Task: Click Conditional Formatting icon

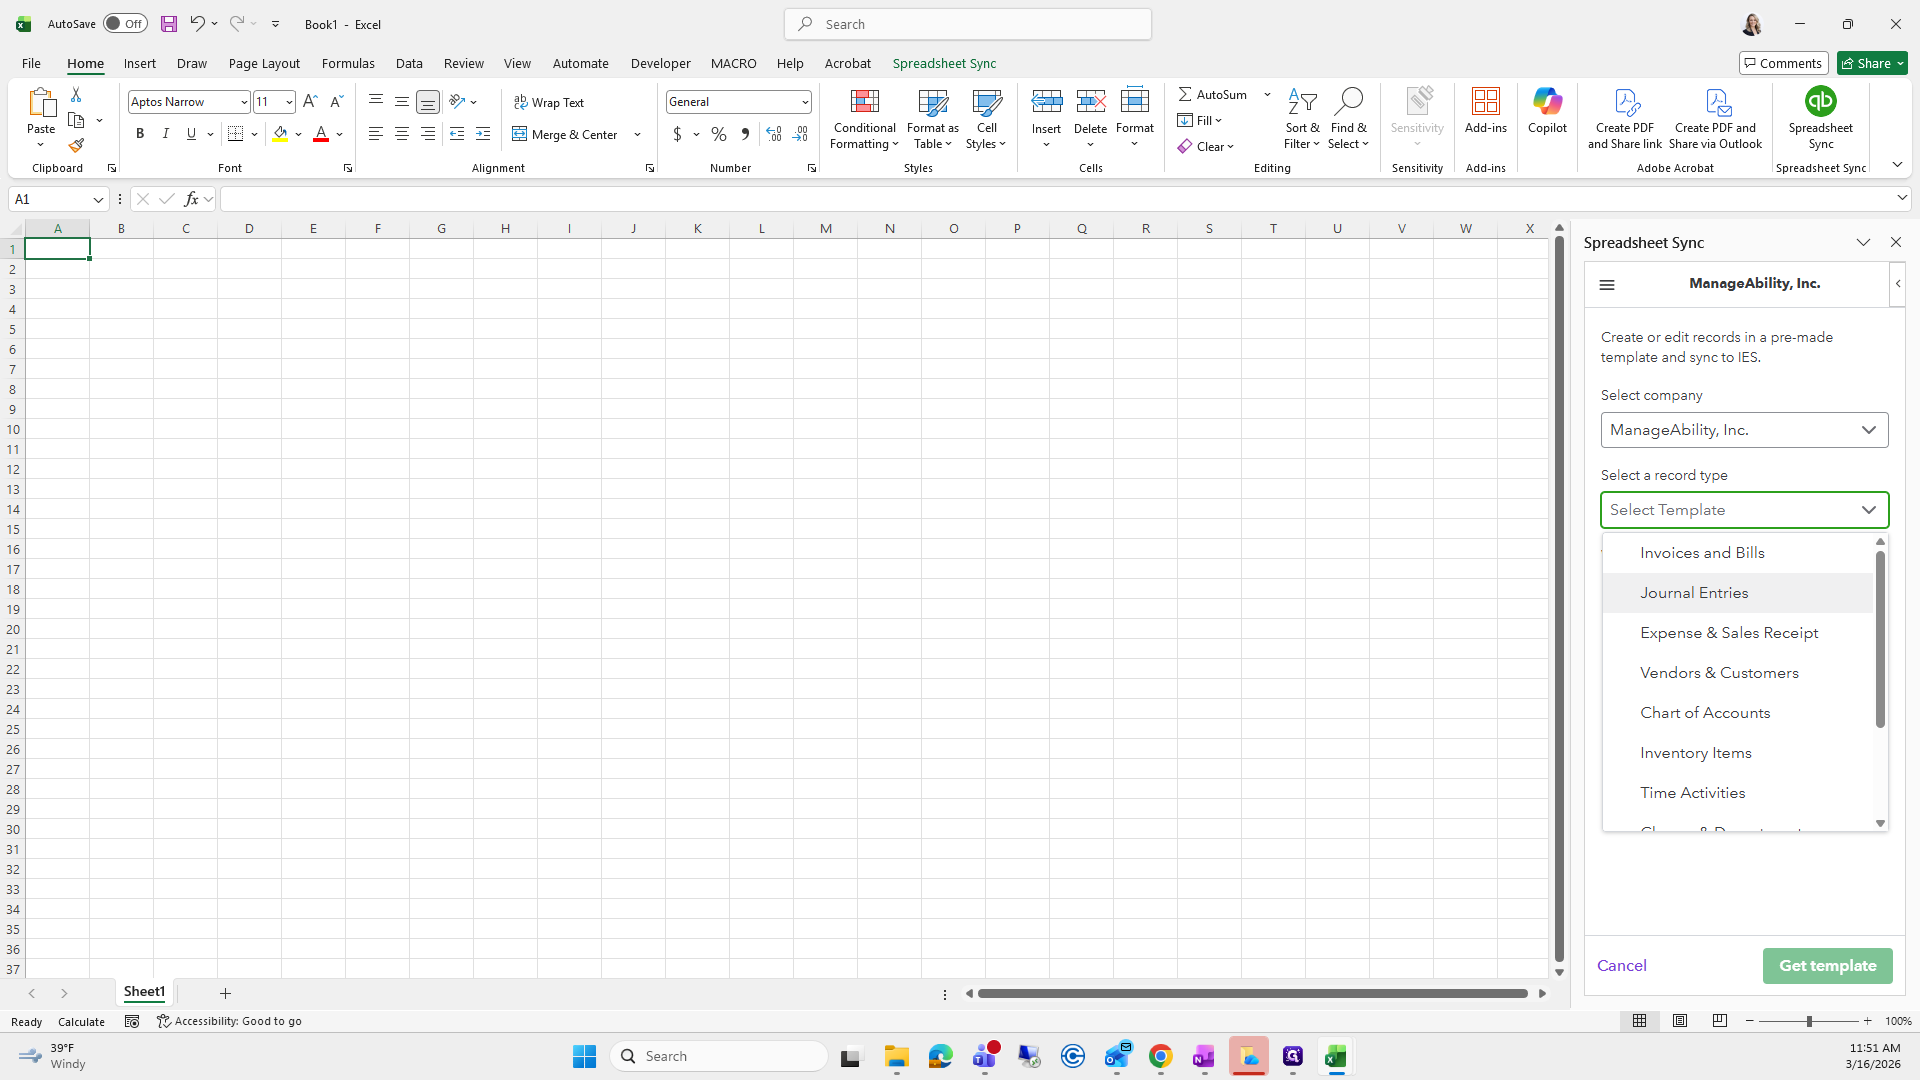Action: (x=864, y=103)
